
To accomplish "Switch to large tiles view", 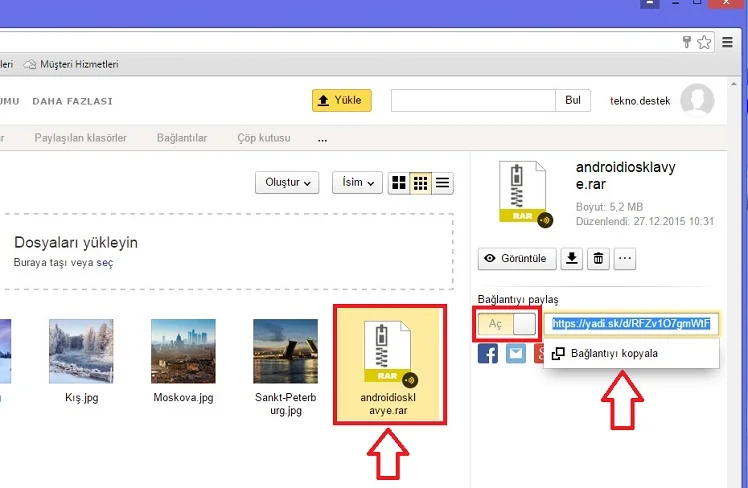I will [399, 183].
